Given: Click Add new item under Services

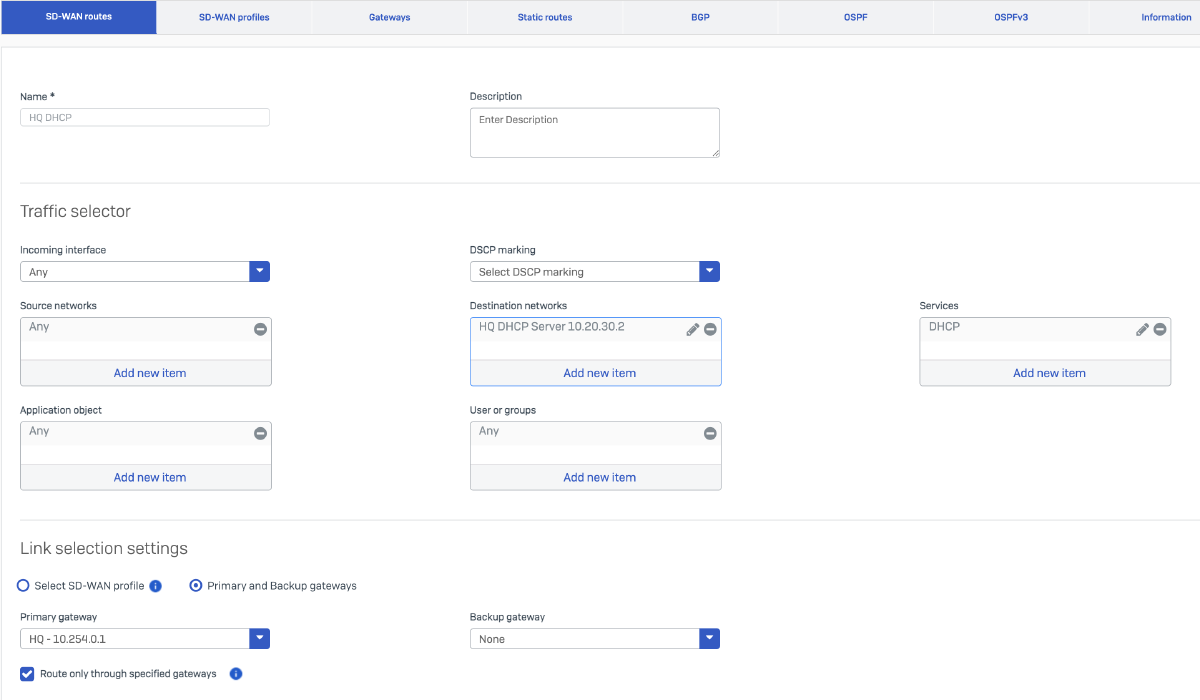Looking at the screenshot, I should pos(1048,372).
